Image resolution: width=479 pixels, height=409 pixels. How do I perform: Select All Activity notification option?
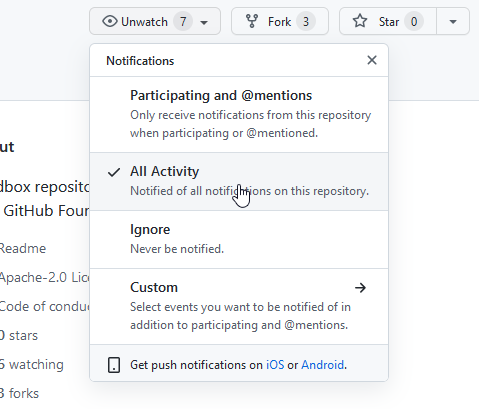239,181
